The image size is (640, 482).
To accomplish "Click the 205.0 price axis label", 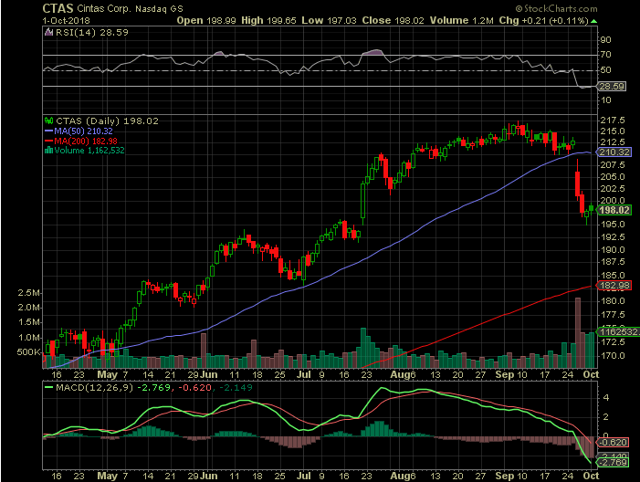I will (612, 177).
